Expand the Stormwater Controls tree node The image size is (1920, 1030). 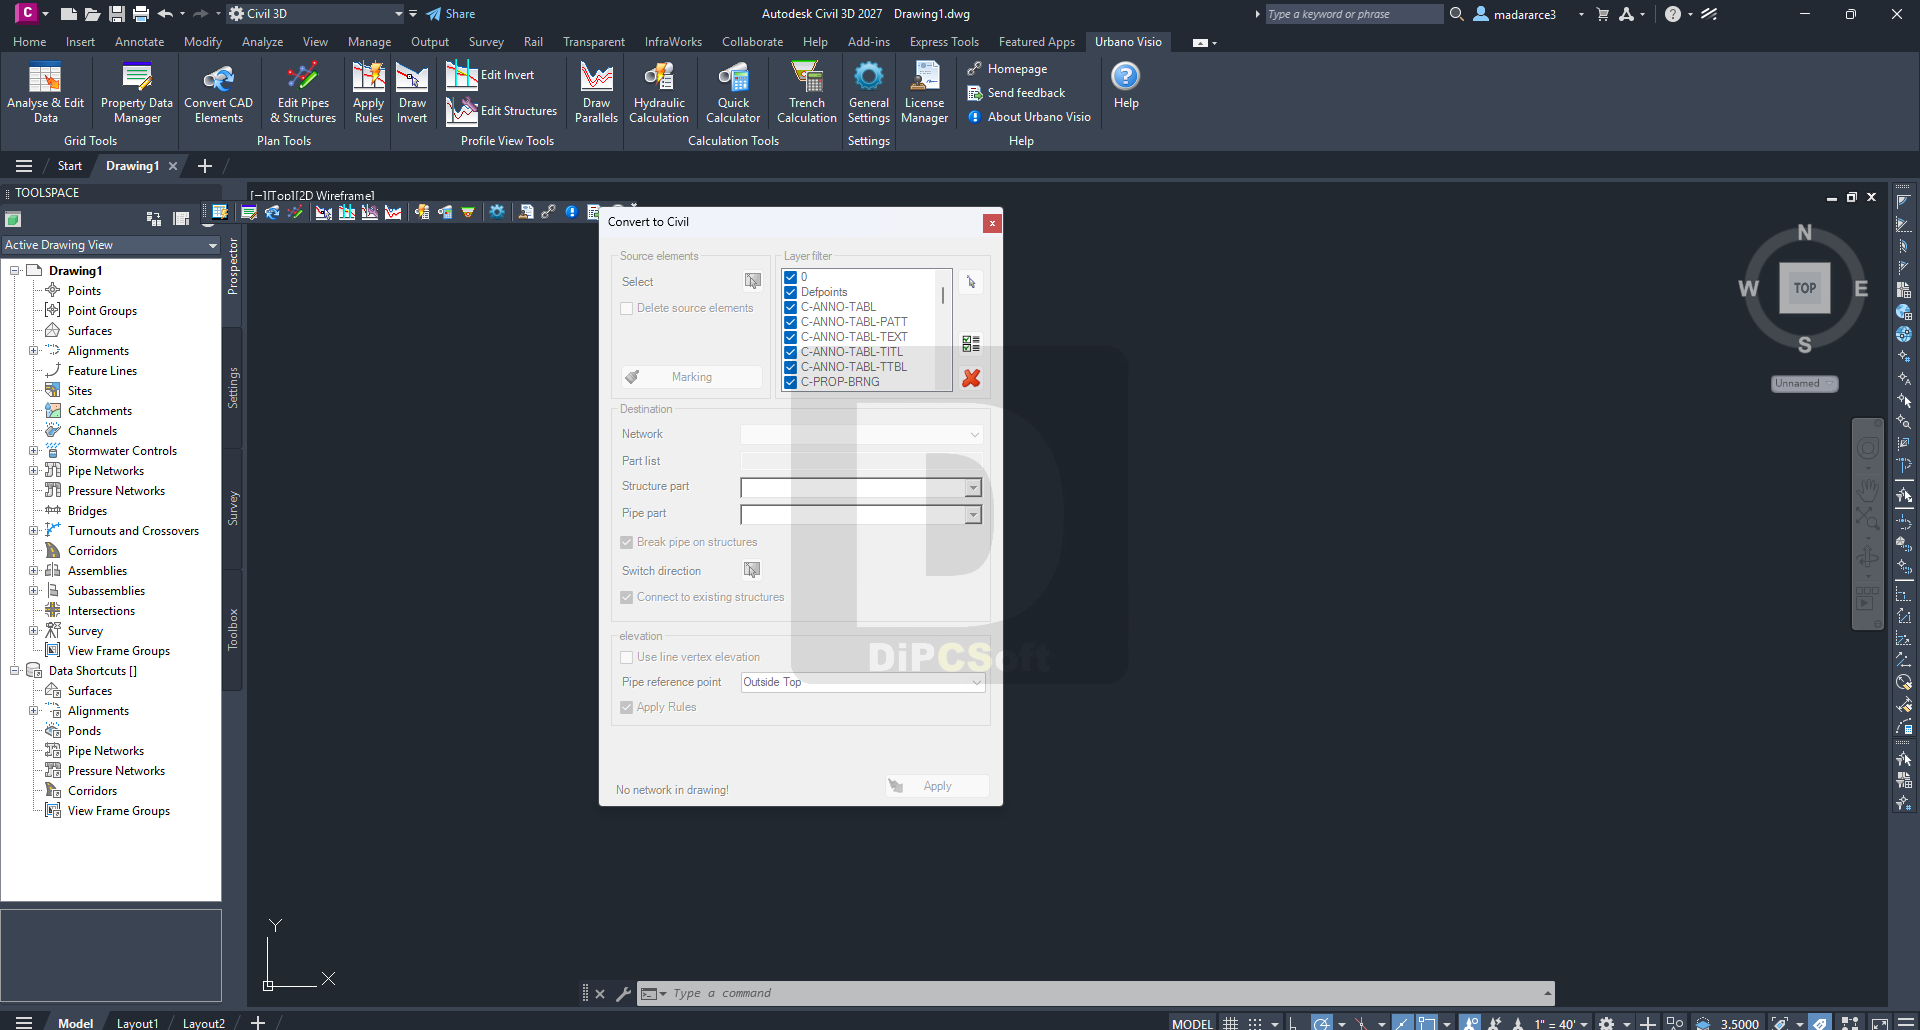33,451
